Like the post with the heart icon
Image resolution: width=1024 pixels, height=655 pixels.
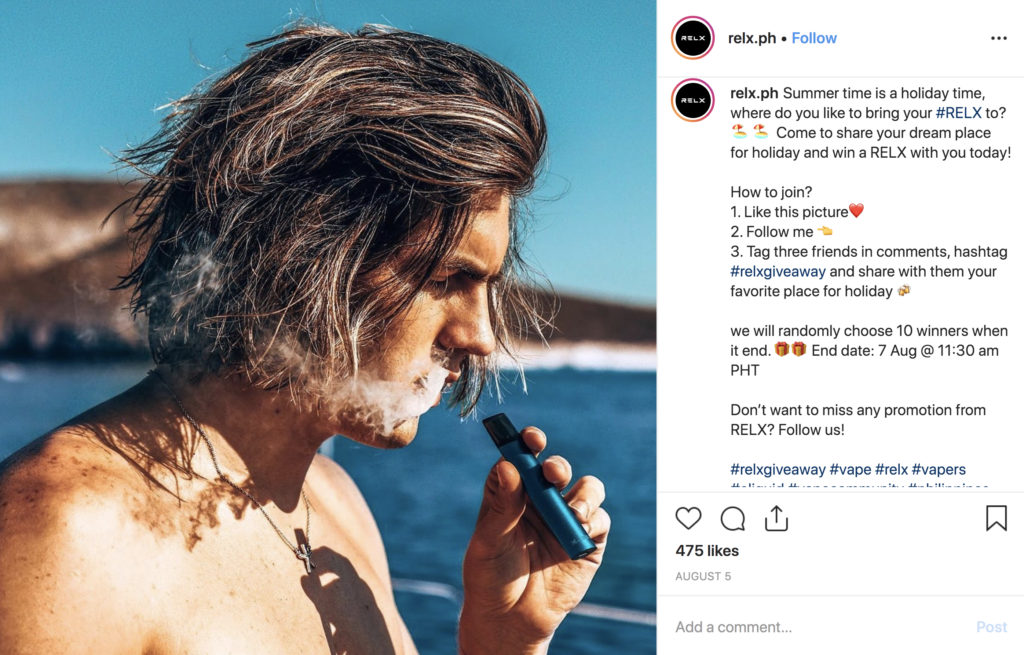pyautogui.click(x=688, y=519)
